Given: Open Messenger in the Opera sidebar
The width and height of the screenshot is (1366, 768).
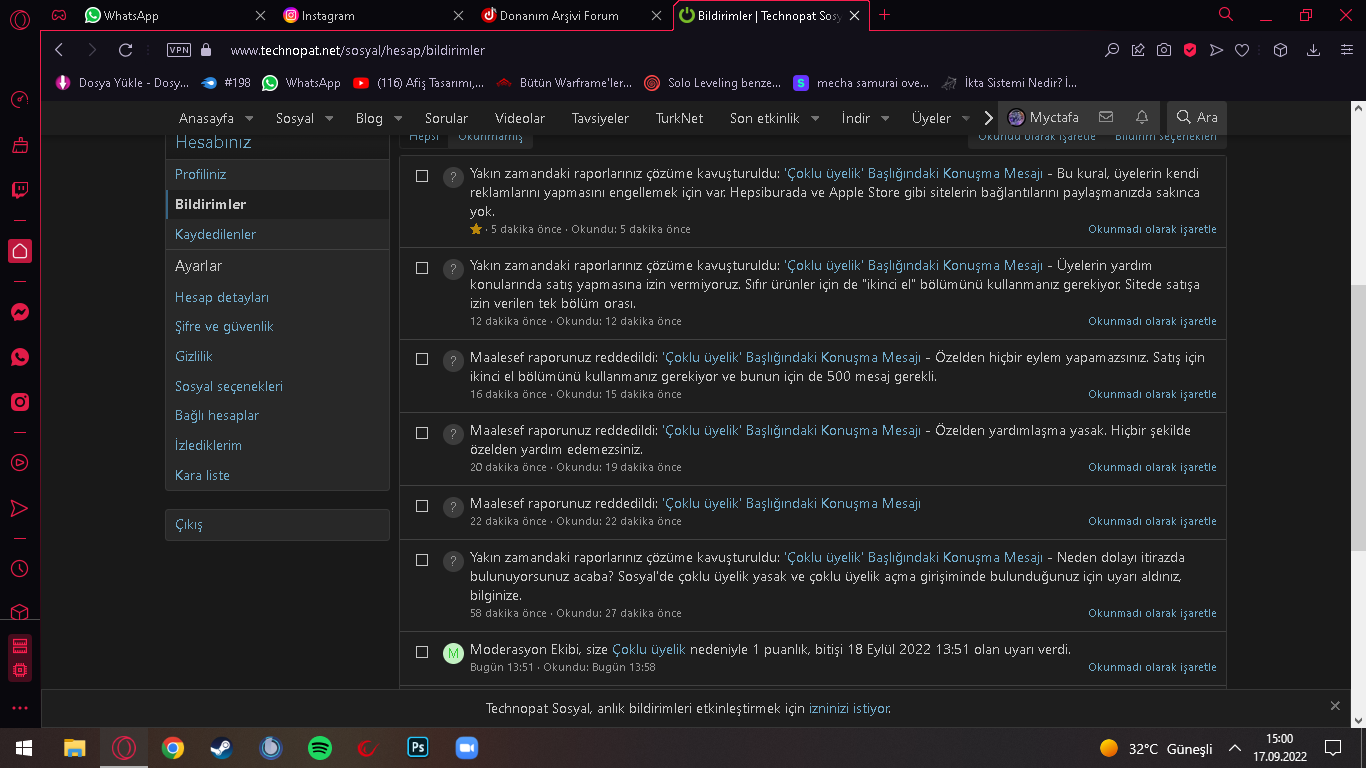Looking at the screenshot, I should point(19,312).
